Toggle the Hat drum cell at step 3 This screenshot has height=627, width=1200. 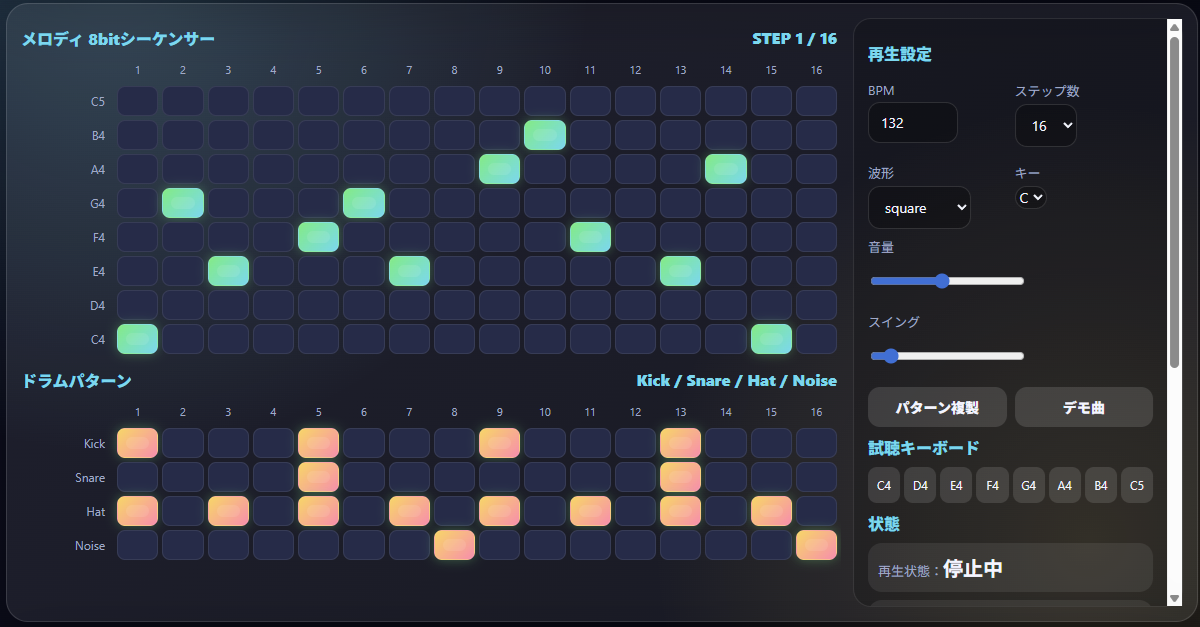coord(228,511)
